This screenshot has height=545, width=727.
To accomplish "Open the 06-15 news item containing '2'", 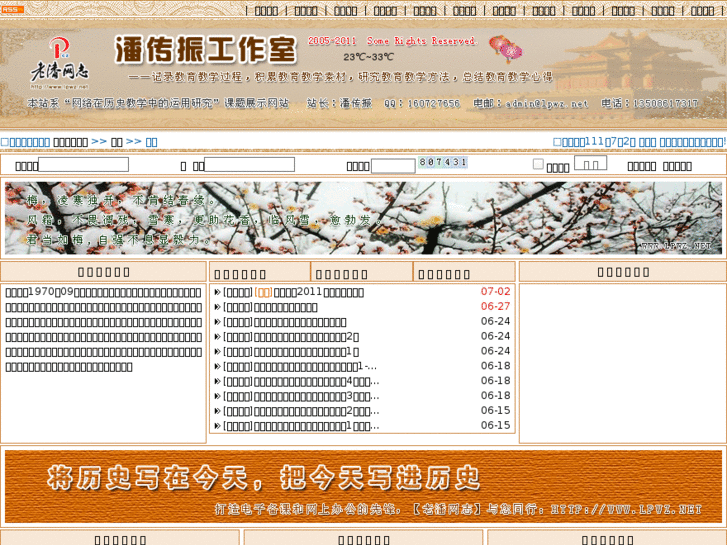I will pyautogui.click(x=317, y=411).
